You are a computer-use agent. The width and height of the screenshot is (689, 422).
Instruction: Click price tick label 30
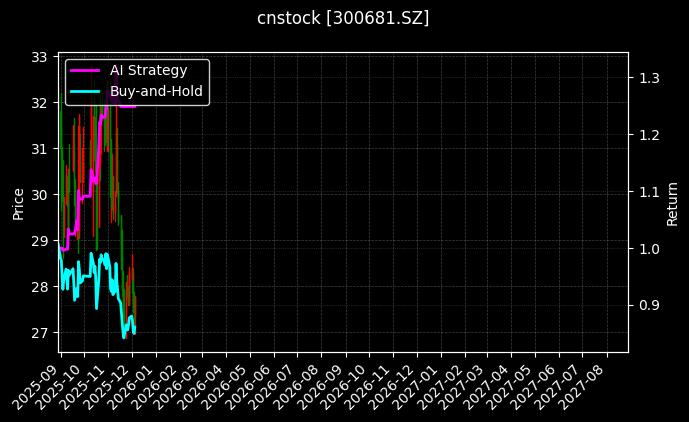click(39, 195)
